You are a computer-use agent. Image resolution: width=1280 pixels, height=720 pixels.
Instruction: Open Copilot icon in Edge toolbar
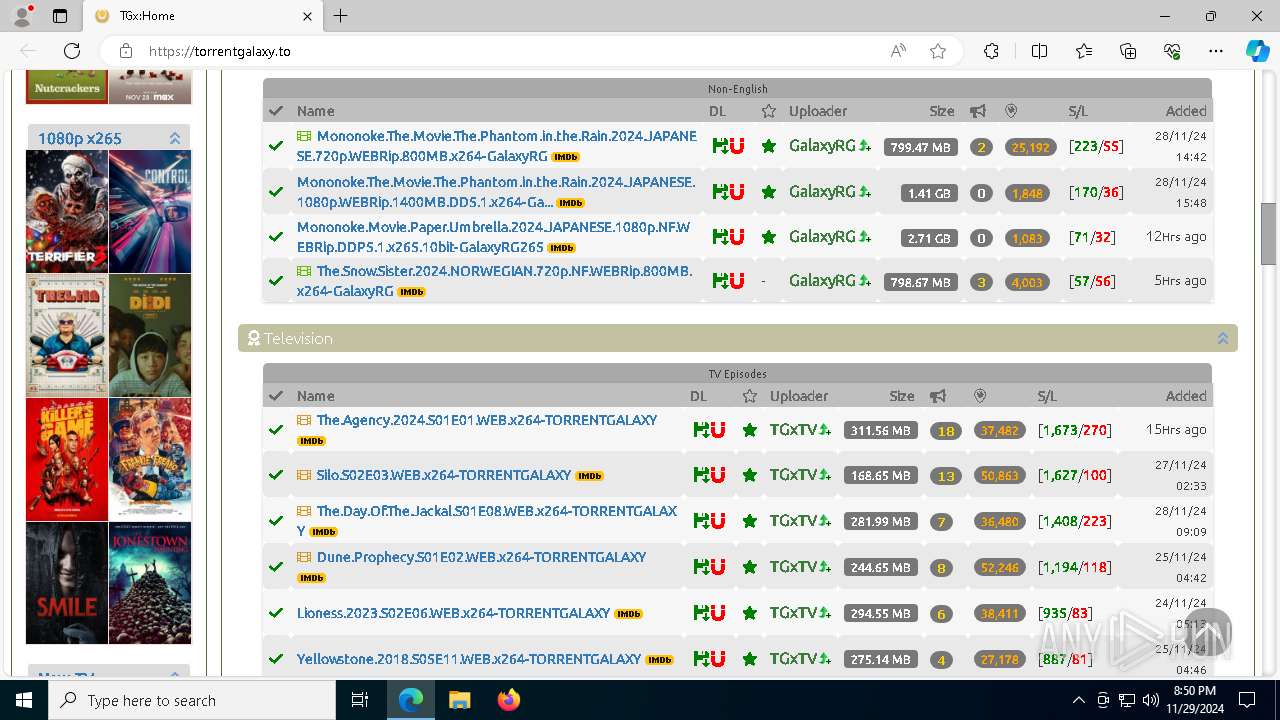(x=1257, y=51)
